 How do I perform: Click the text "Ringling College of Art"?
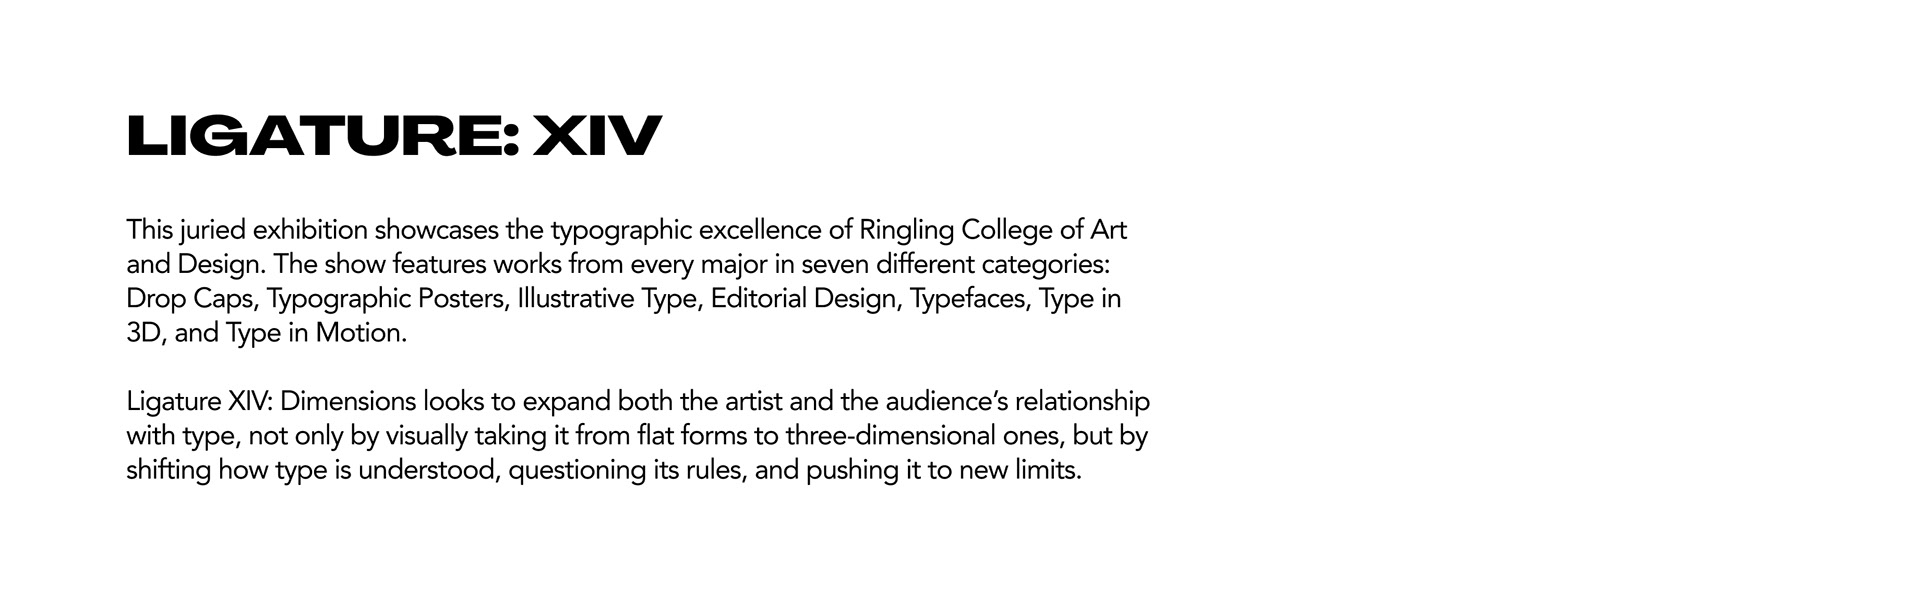(992, 231)
